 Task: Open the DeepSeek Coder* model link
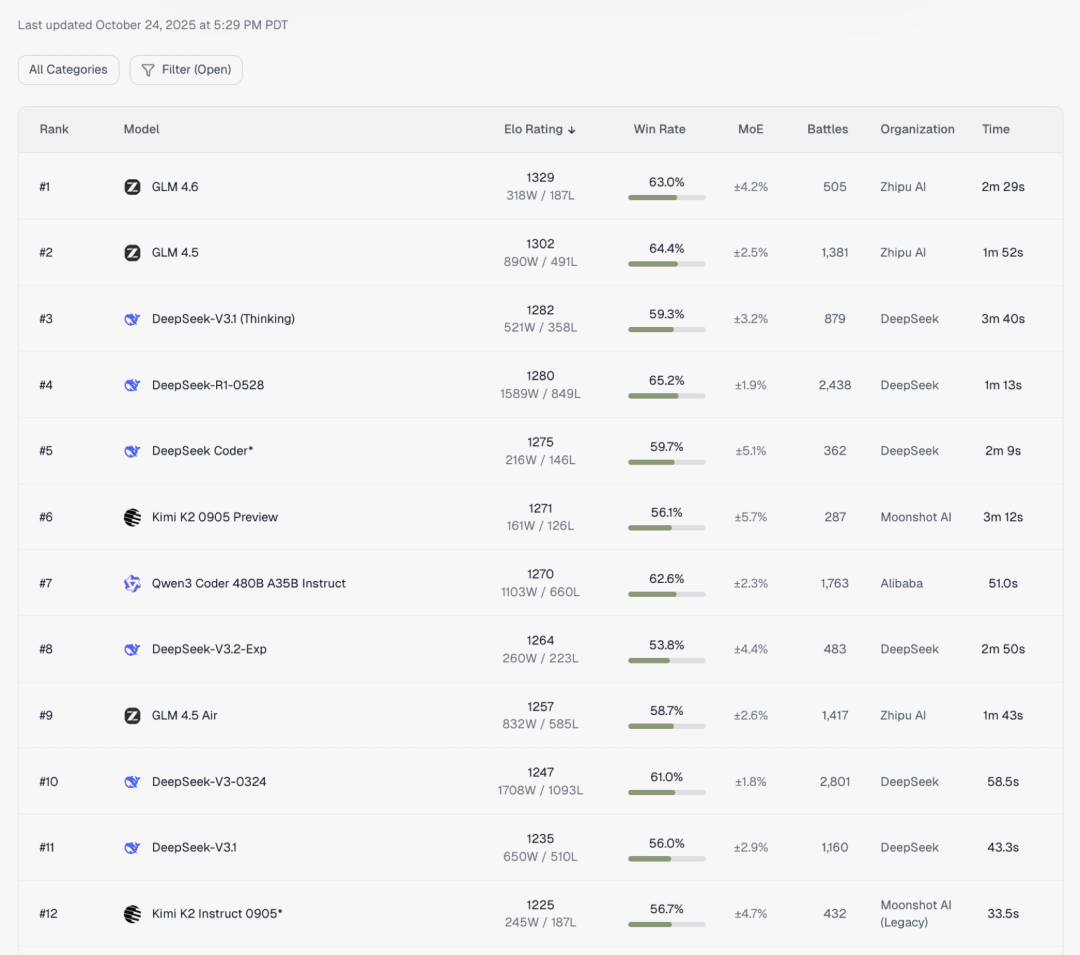[202, 451]
